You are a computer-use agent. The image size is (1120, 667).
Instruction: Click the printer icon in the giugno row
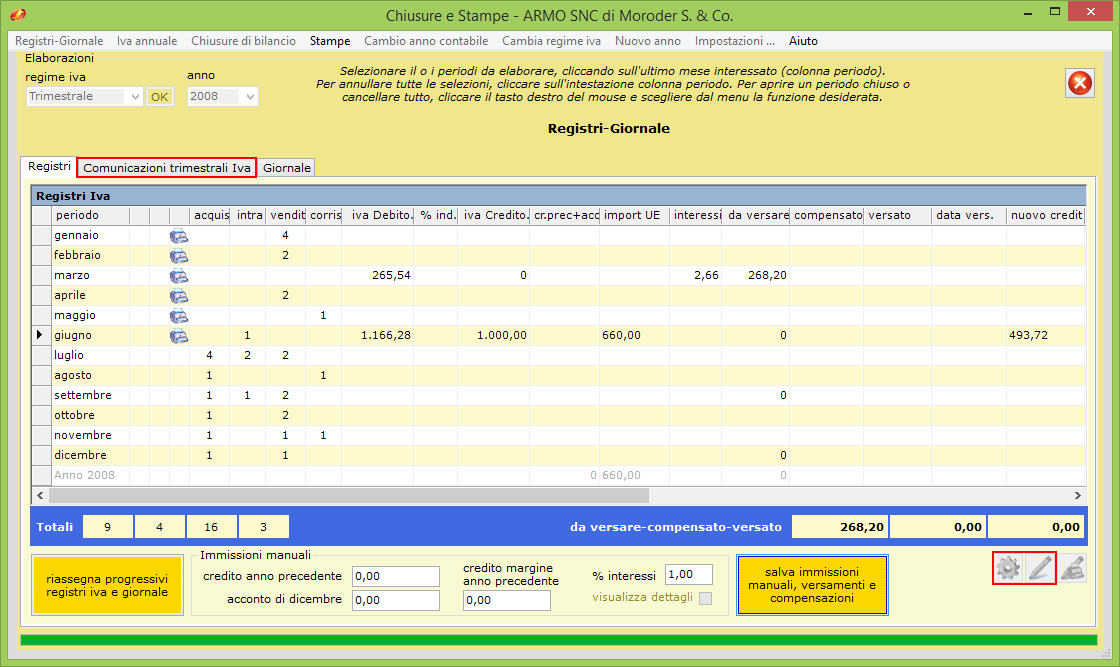179,336
